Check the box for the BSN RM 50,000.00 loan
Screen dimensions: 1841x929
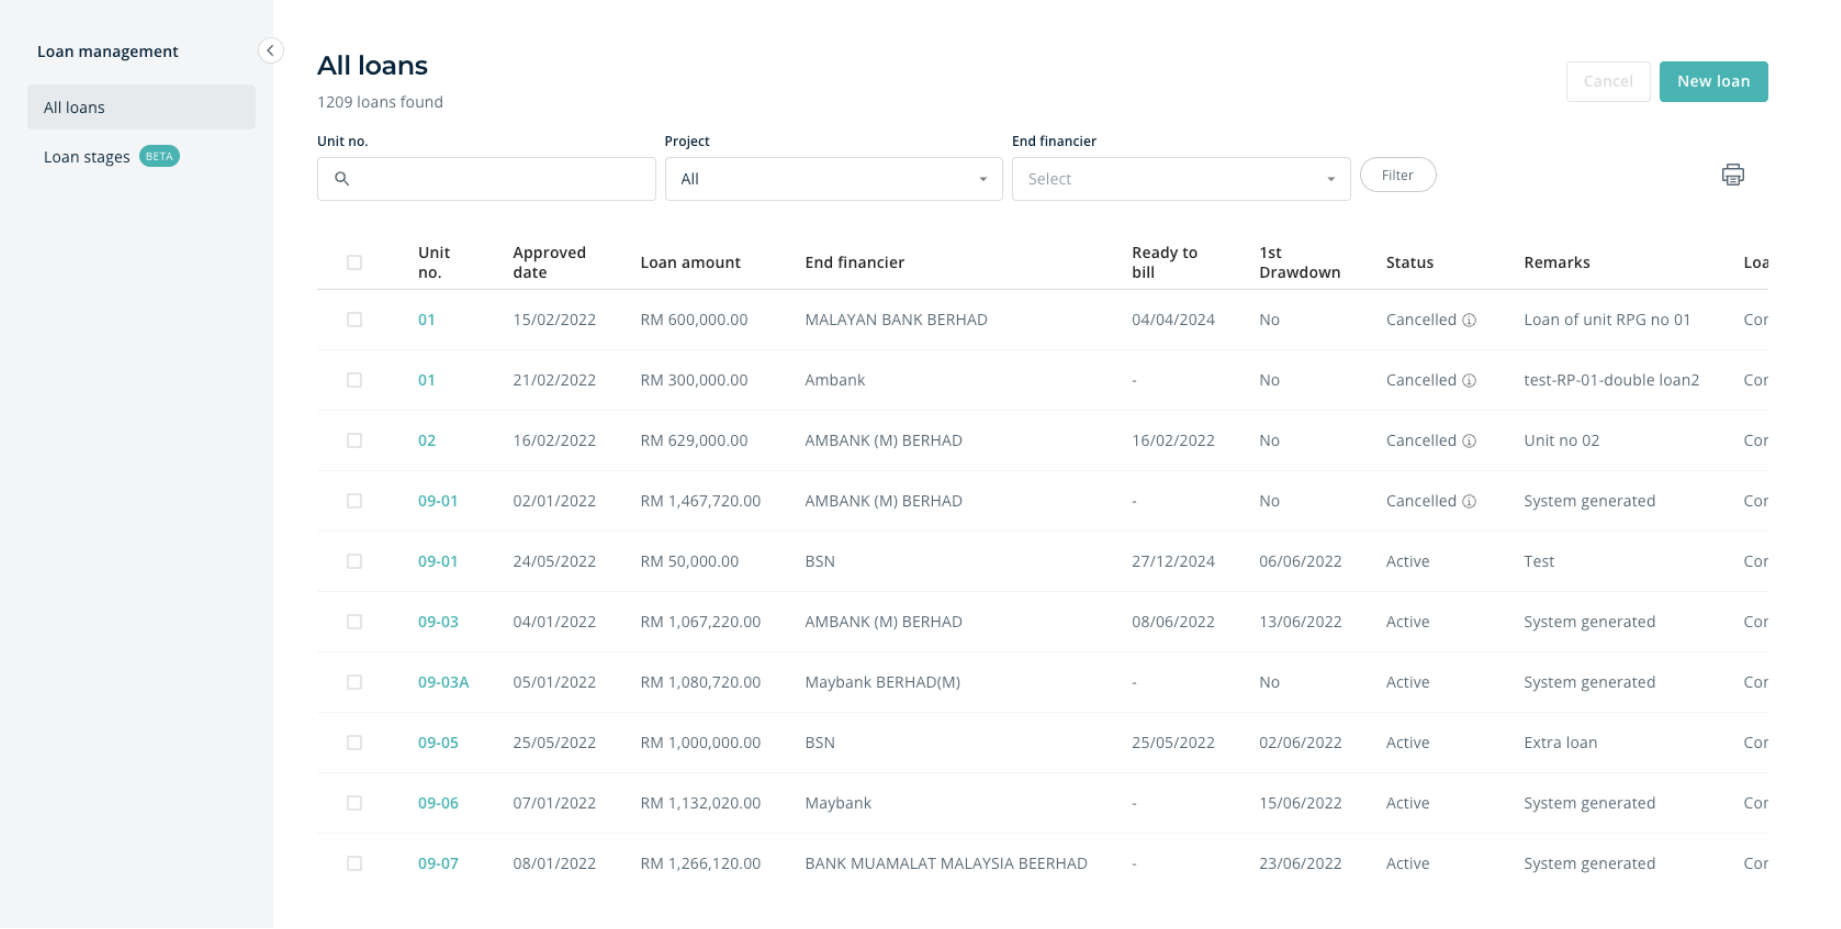(x=354, y=562)
